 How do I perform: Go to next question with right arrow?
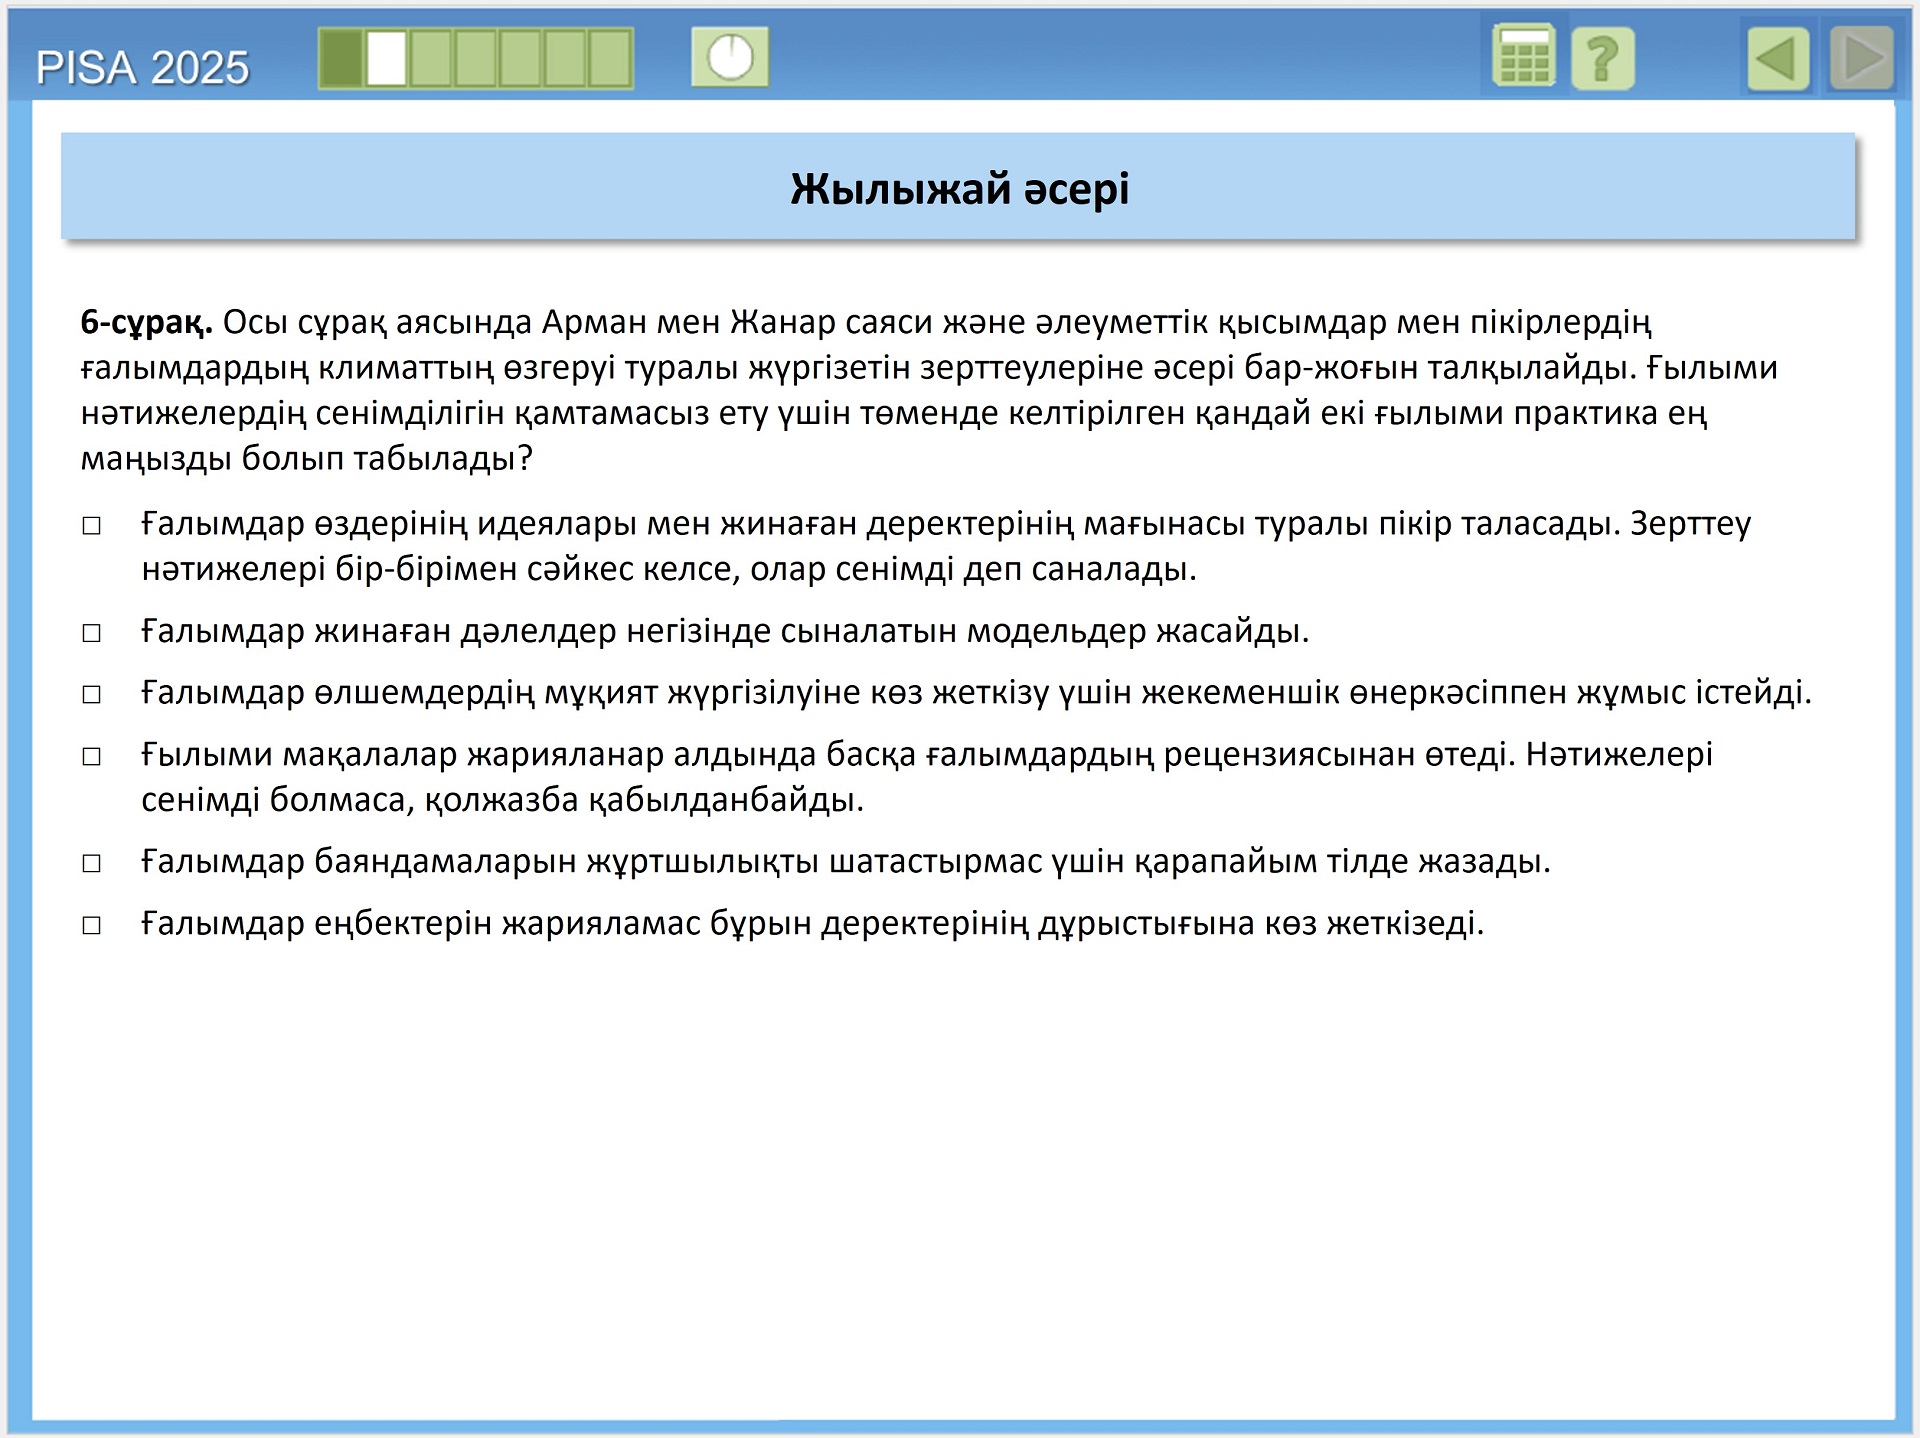tap(1861, 59)
